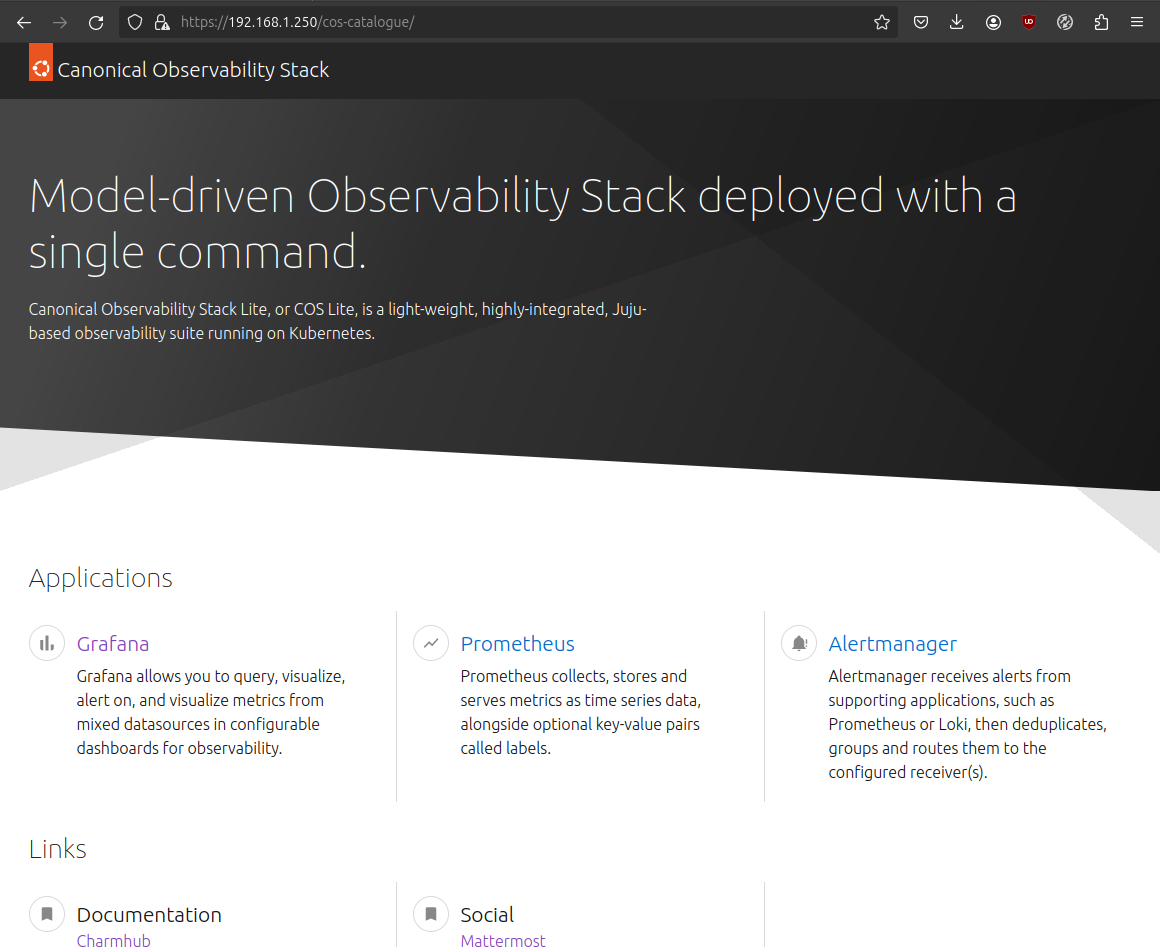Click the Alertmanager bell icon
This screenshot has height=947, width=1160.
[x=799, y=644]
